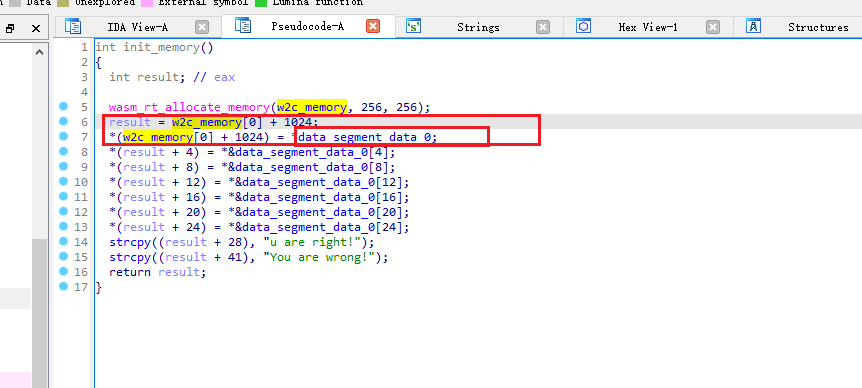Open the Structures tab

point(818,27)
